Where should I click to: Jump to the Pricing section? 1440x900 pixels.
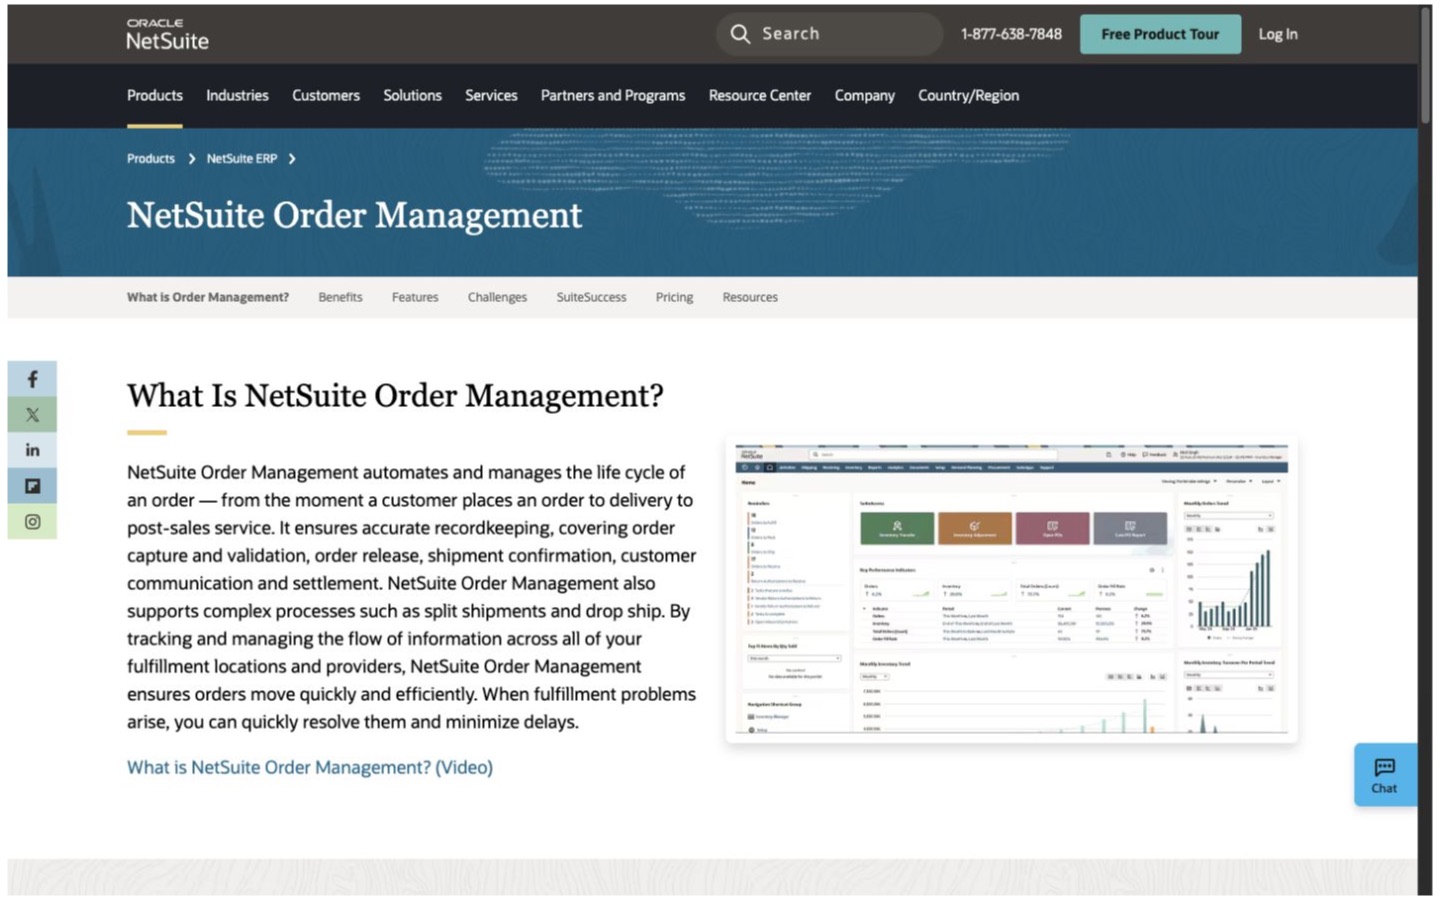[674, 297]
